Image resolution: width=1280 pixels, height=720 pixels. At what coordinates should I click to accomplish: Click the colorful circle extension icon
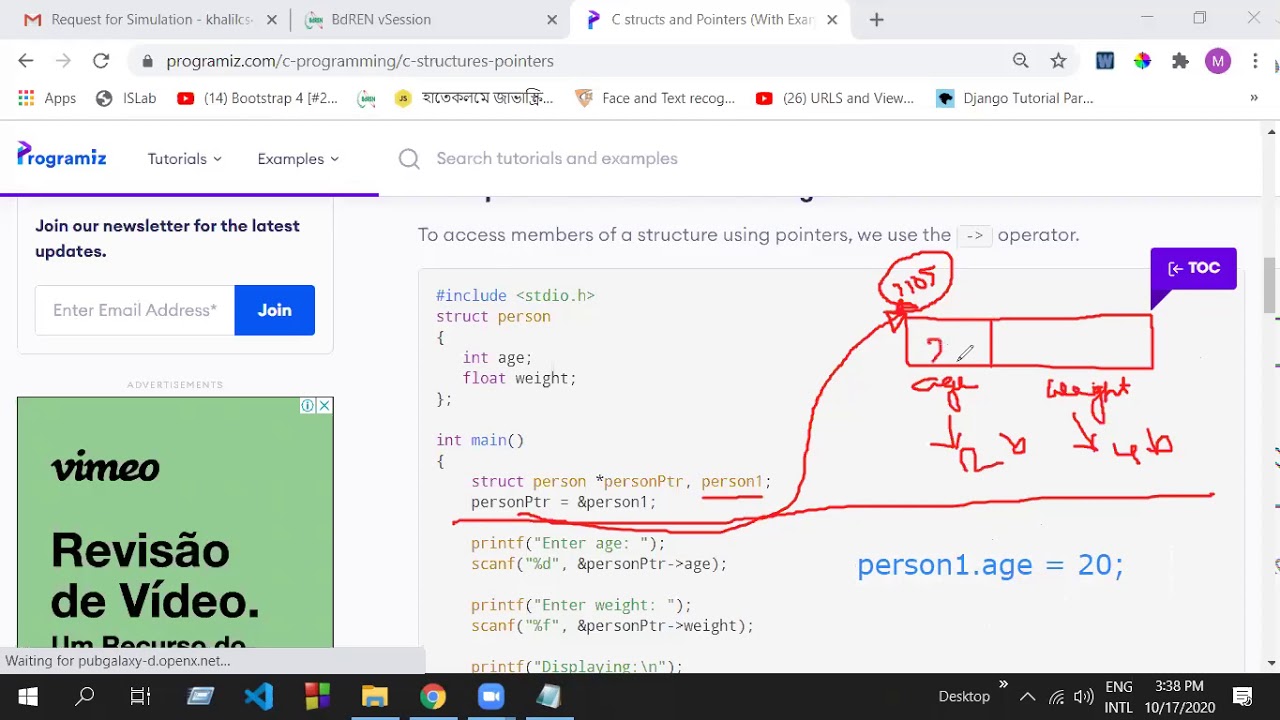click(x=1142, y=61)
